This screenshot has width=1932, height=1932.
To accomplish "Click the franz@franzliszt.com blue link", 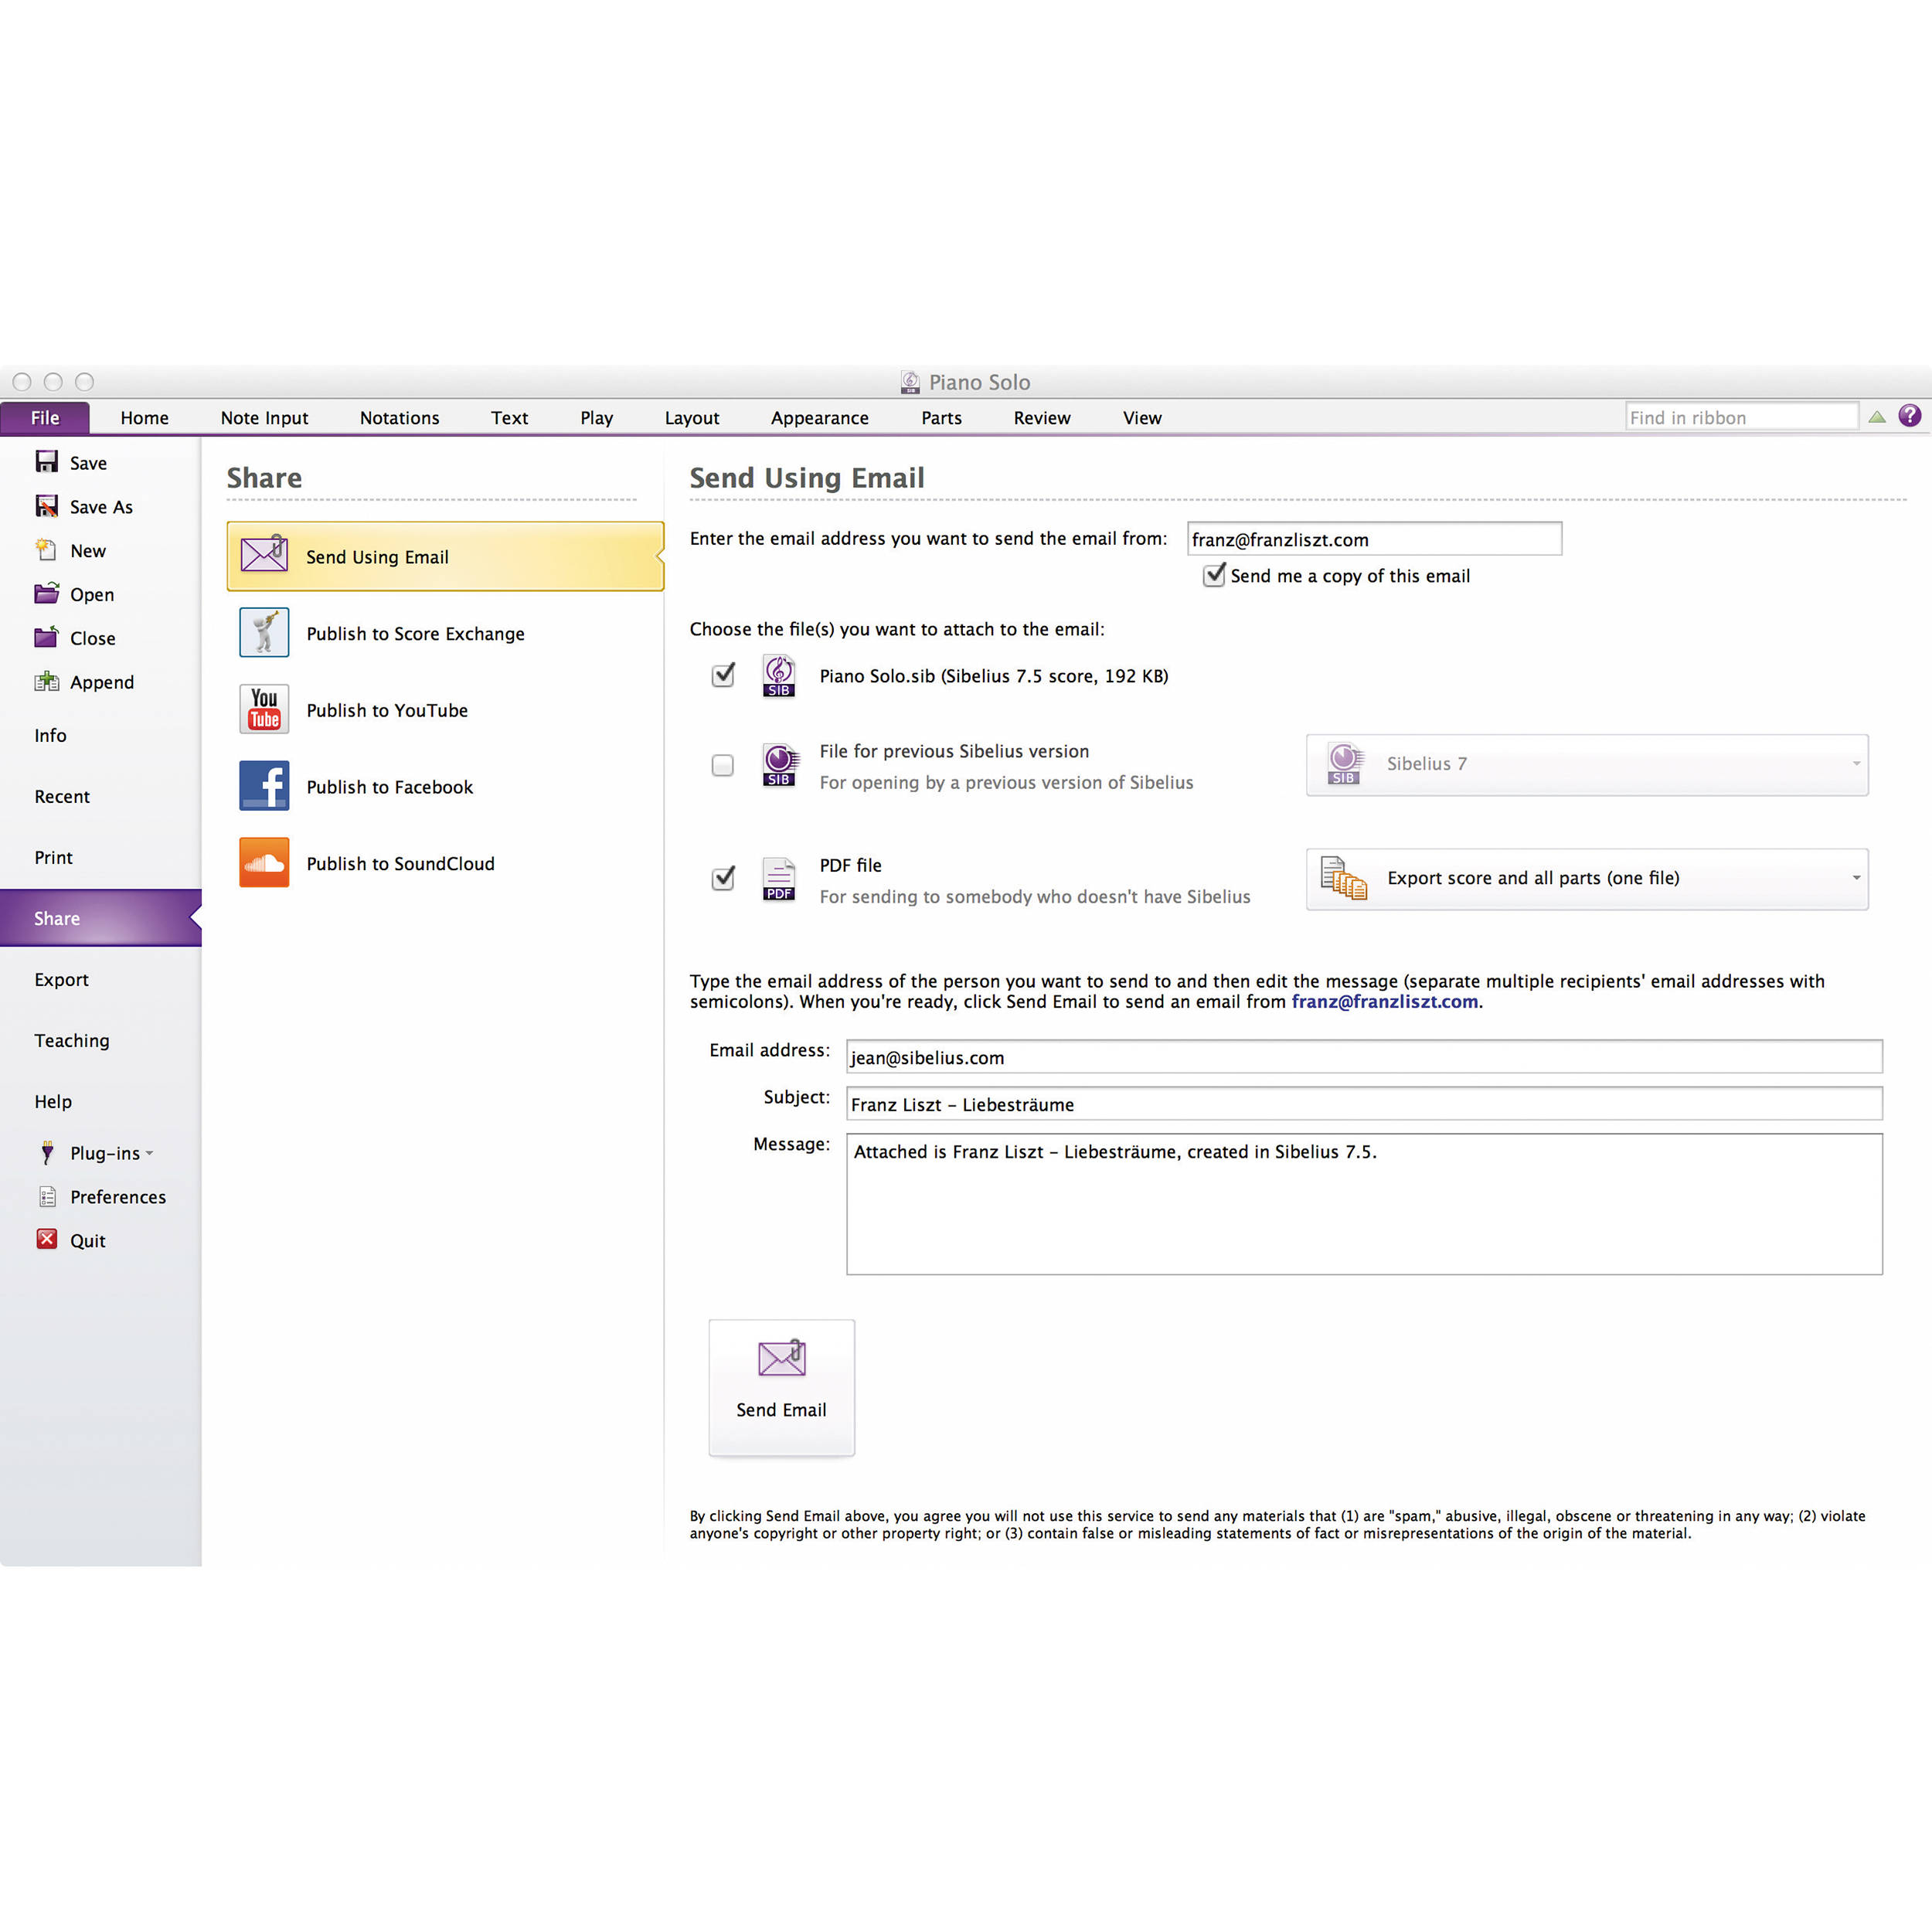I will tap(1384, 1001).
